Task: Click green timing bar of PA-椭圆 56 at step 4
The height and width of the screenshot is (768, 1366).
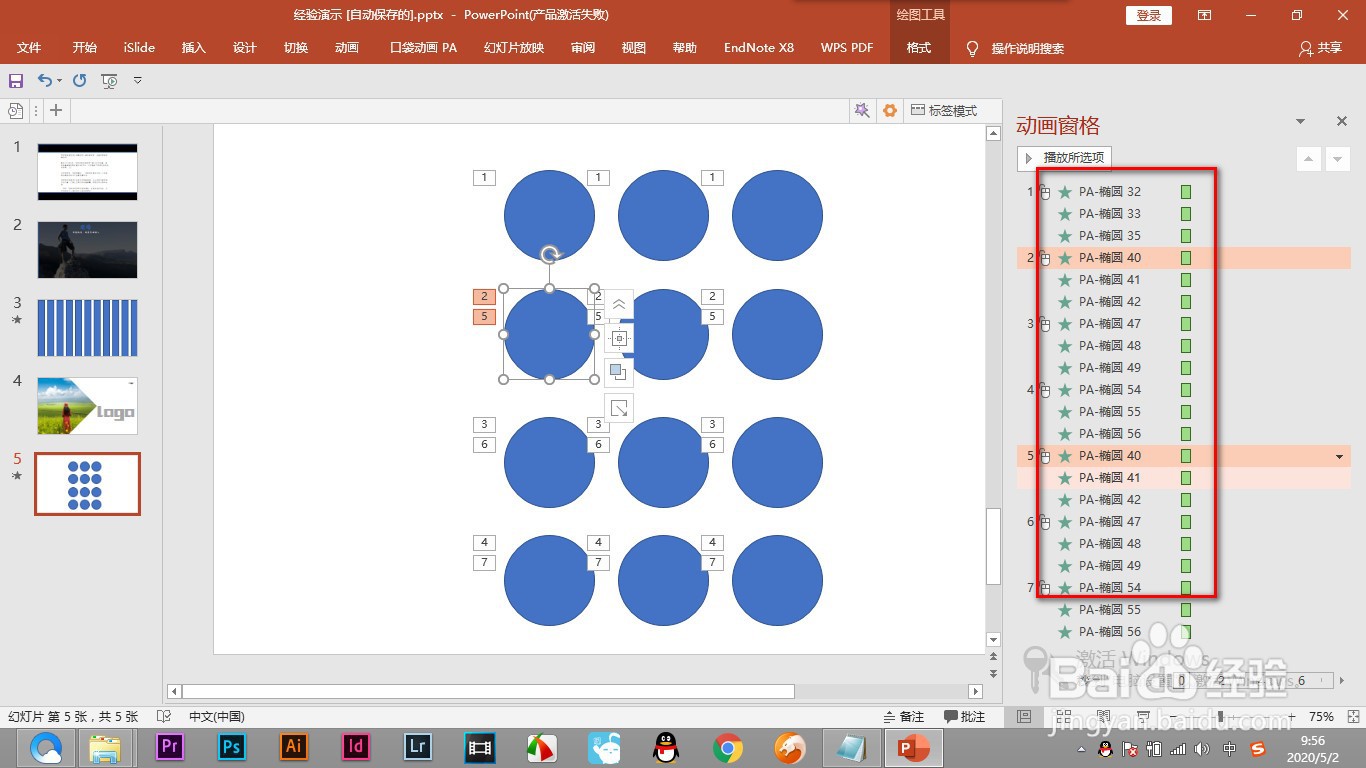Action: point(1186,434)
